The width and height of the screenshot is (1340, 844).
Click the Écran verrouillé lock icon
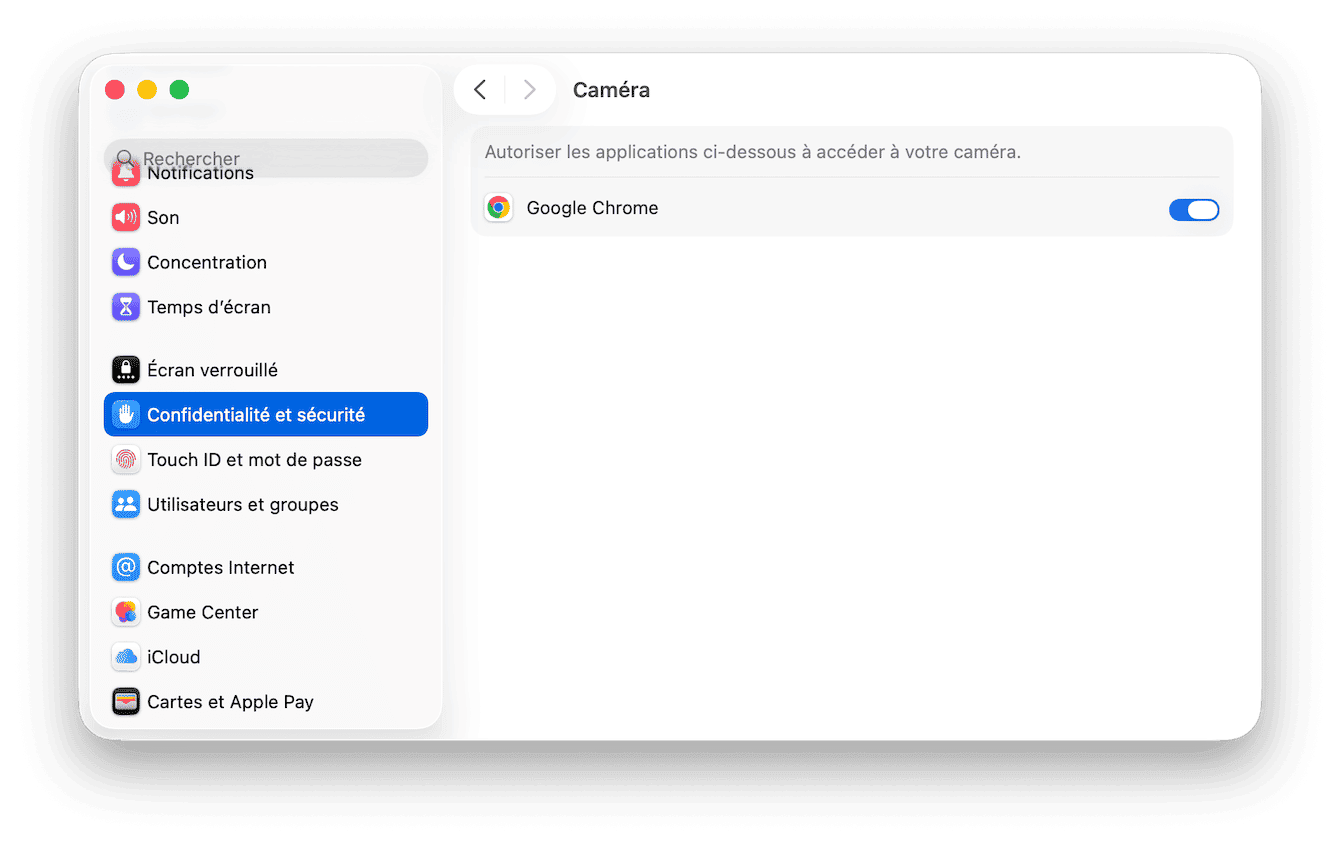tap(126, 370)
